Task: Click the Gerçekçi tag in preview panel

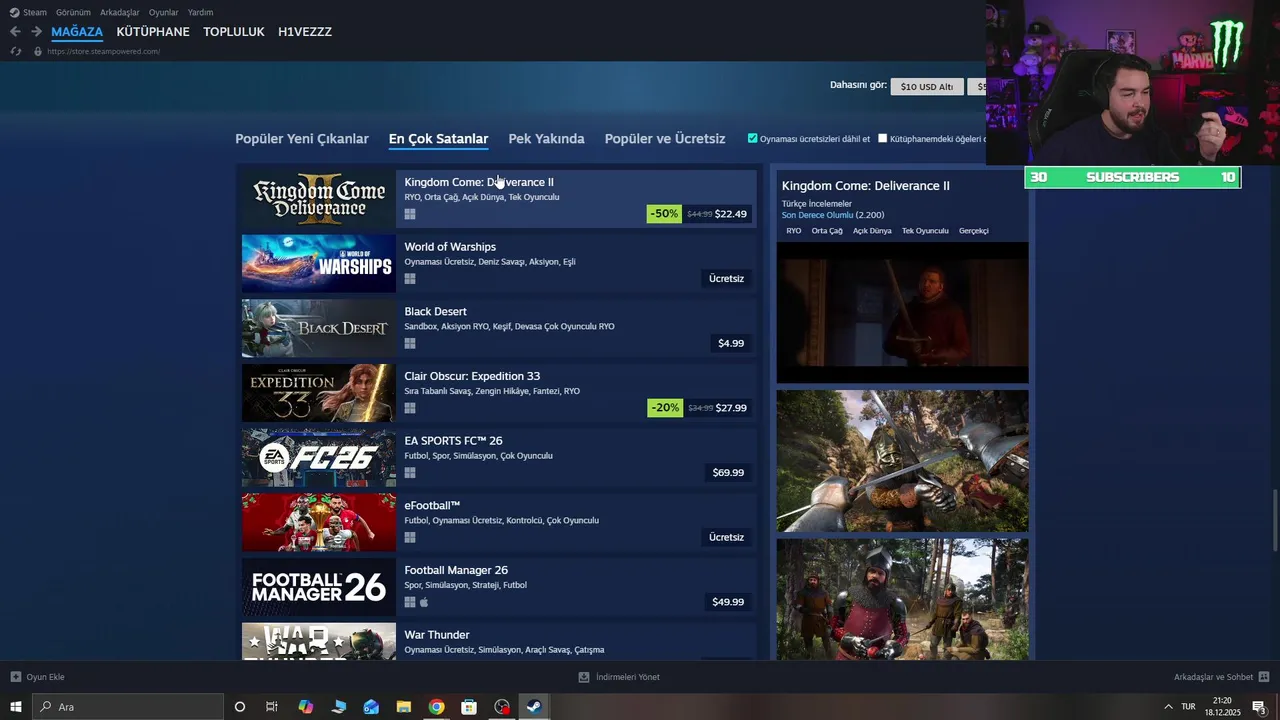Action: (x=974, y=231)
